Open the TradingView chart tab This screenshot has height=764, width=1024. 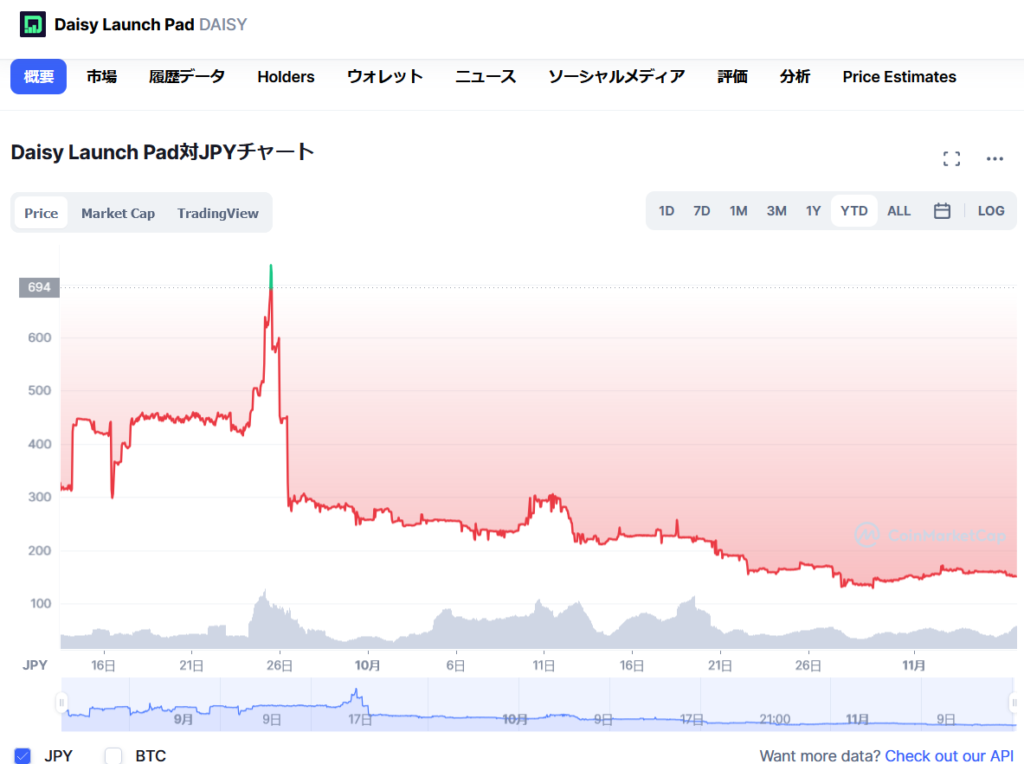(x=218, y=213)
